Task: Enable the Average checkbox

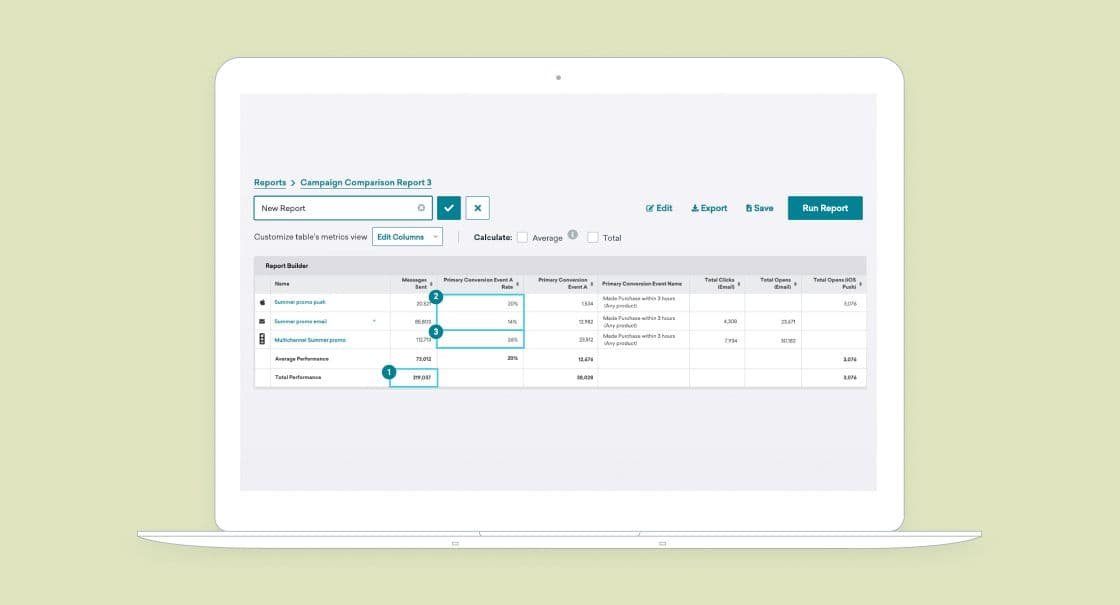Action: [x=521, y=237]
